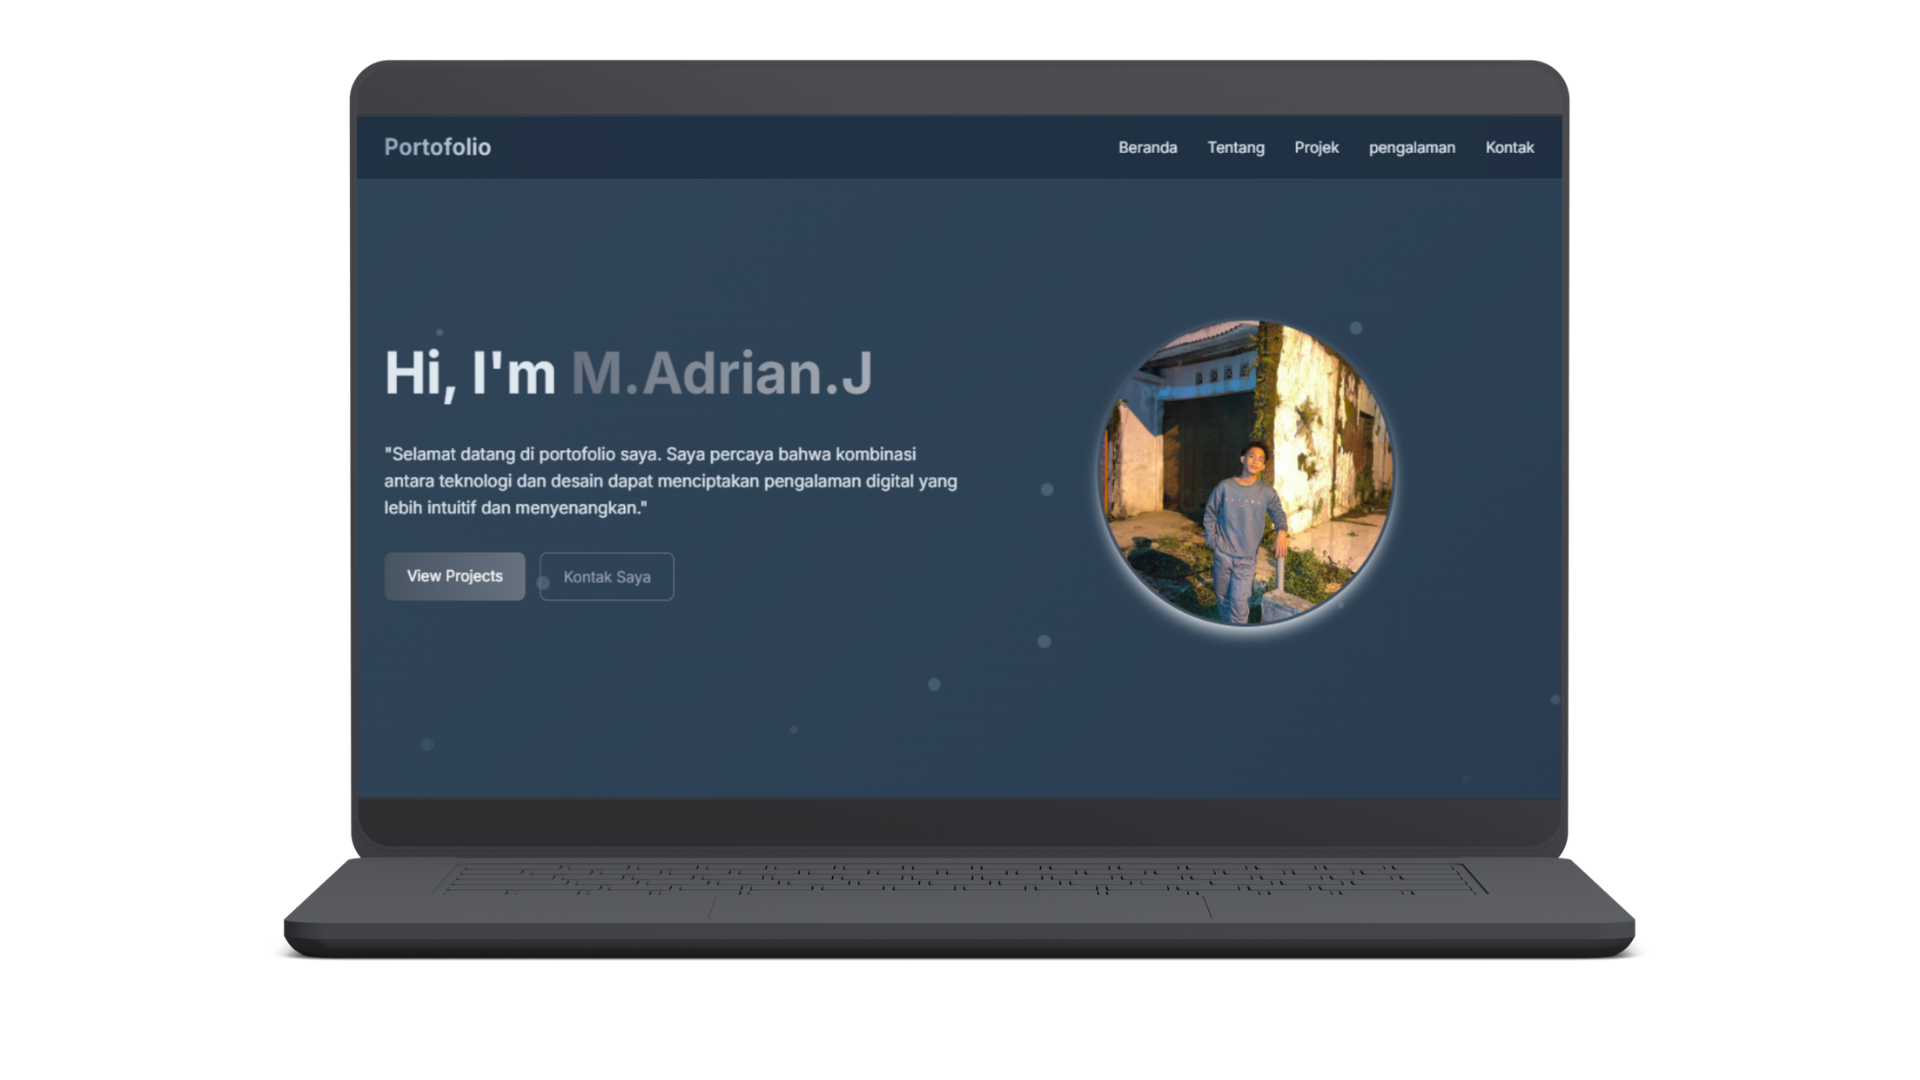Screen dimensions: 1920x1080
Task: Click the laptop keyboard area
Action: [960, 878]
